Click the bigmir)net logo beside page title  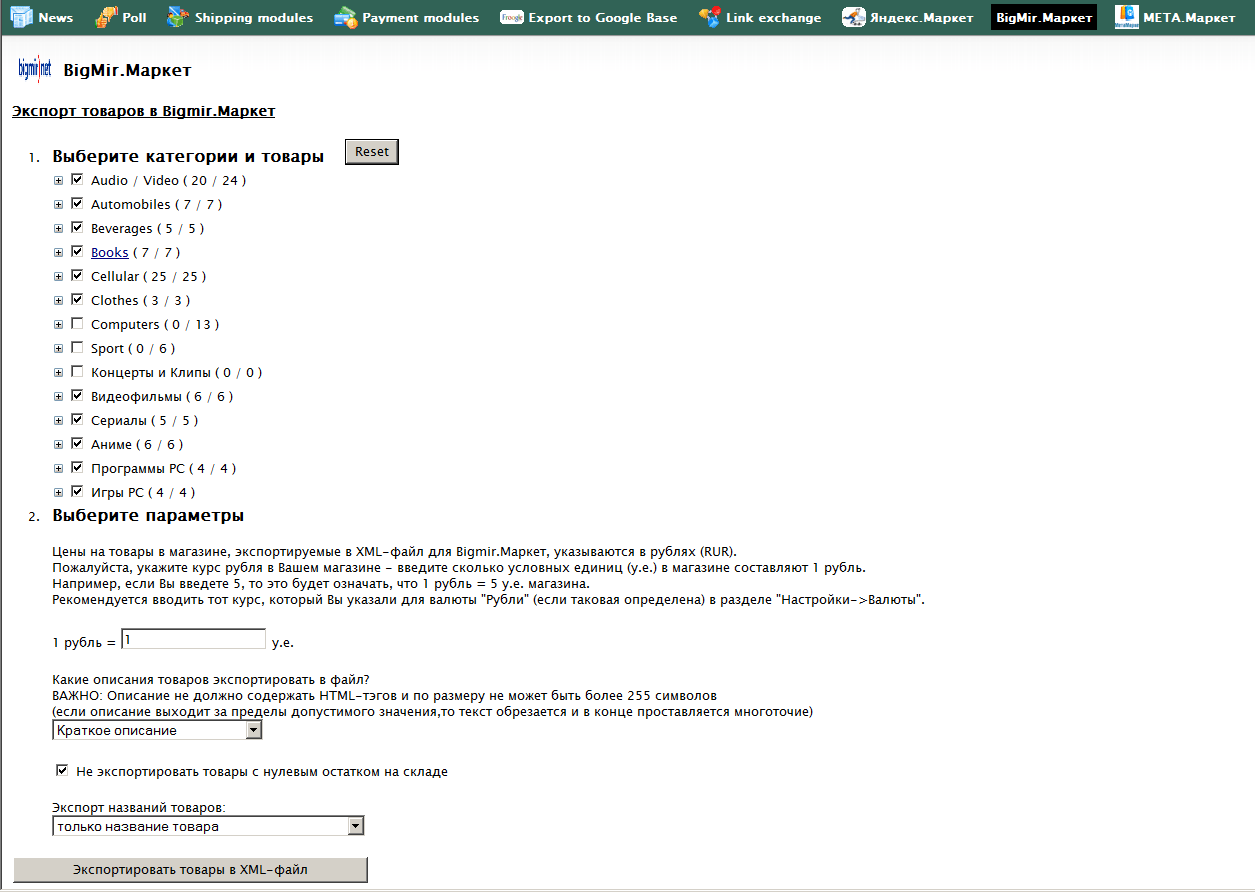36,70
